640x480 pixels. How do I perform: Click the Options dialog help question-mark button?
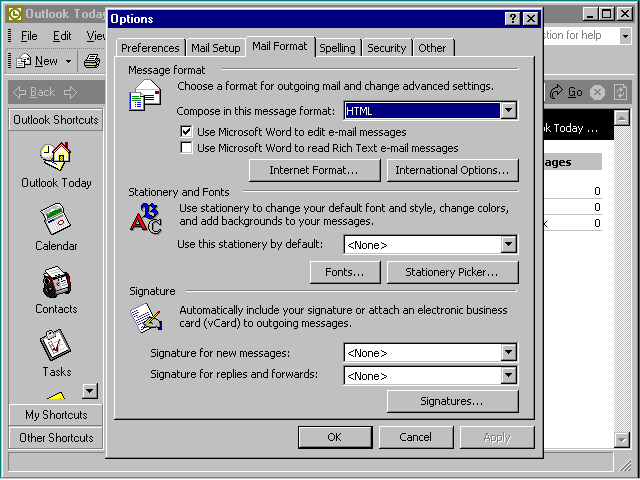pyautogui.click(x=513, y=19)
